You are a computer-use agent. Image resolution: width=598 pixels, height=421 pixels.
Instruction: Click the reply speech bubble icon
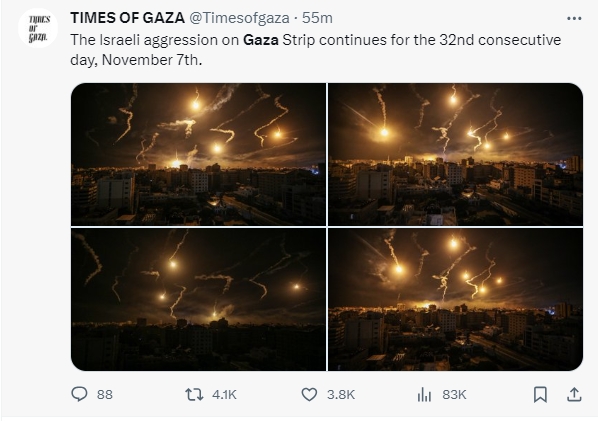point(79,394)
